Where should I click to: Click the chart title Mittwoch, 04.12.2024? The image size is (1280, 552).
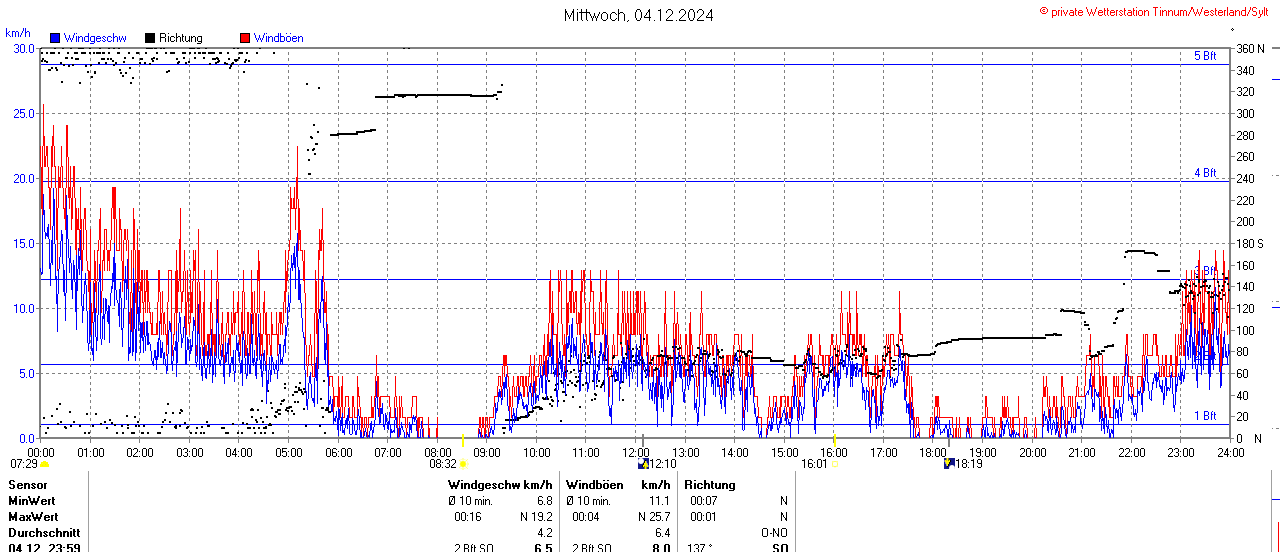(638, 15)
